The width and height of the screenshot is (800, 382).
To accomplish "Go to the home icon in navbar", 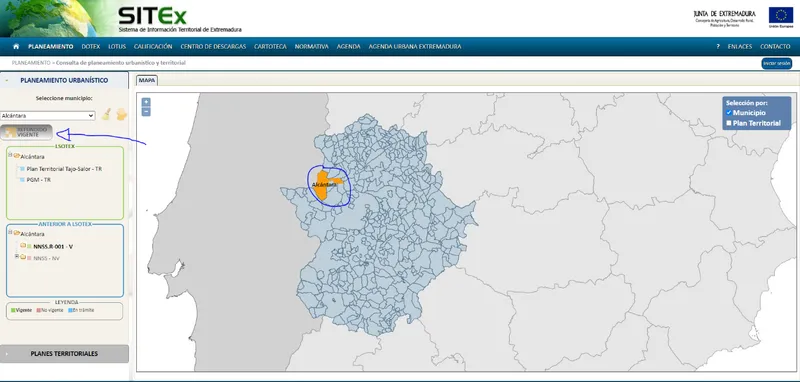I will point(16,46).
